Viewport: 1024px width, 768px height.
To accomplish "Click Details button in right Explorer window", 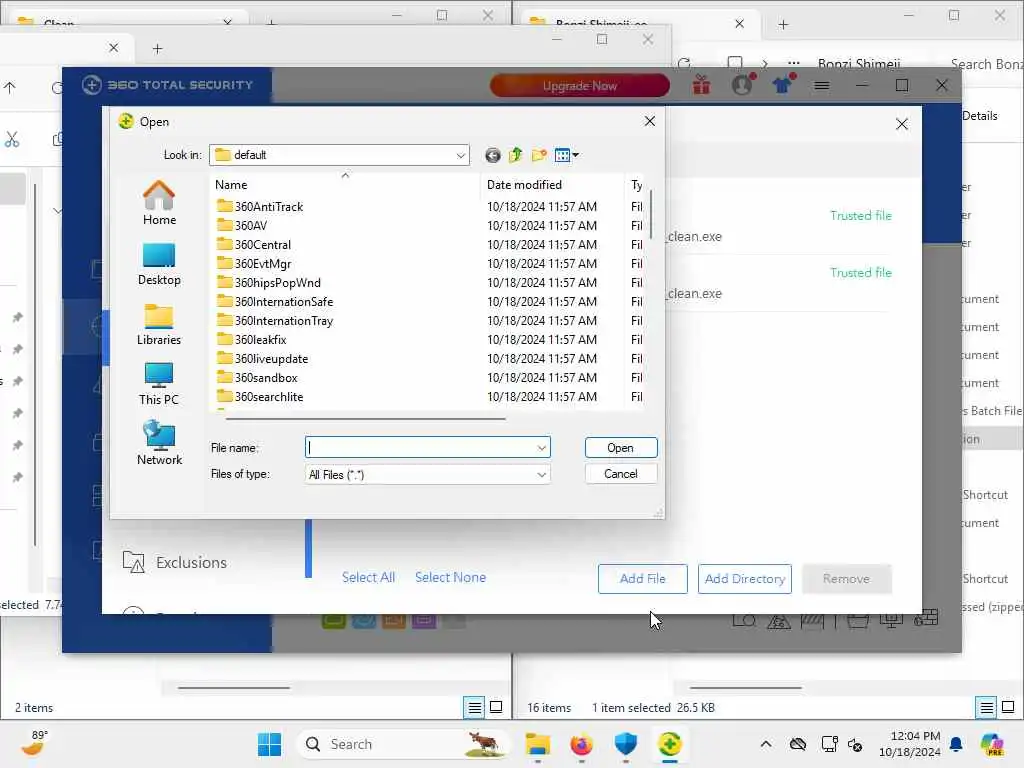I will pyautogui.click(x=980, y=116).
